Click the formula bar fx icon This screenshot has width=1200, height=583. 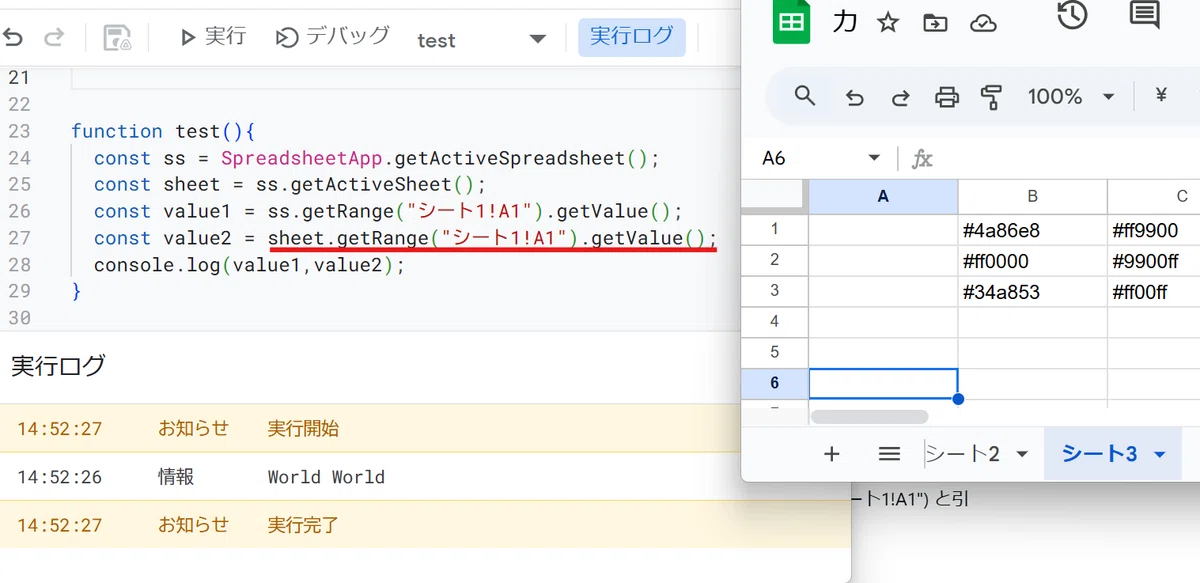click(922, 159)
